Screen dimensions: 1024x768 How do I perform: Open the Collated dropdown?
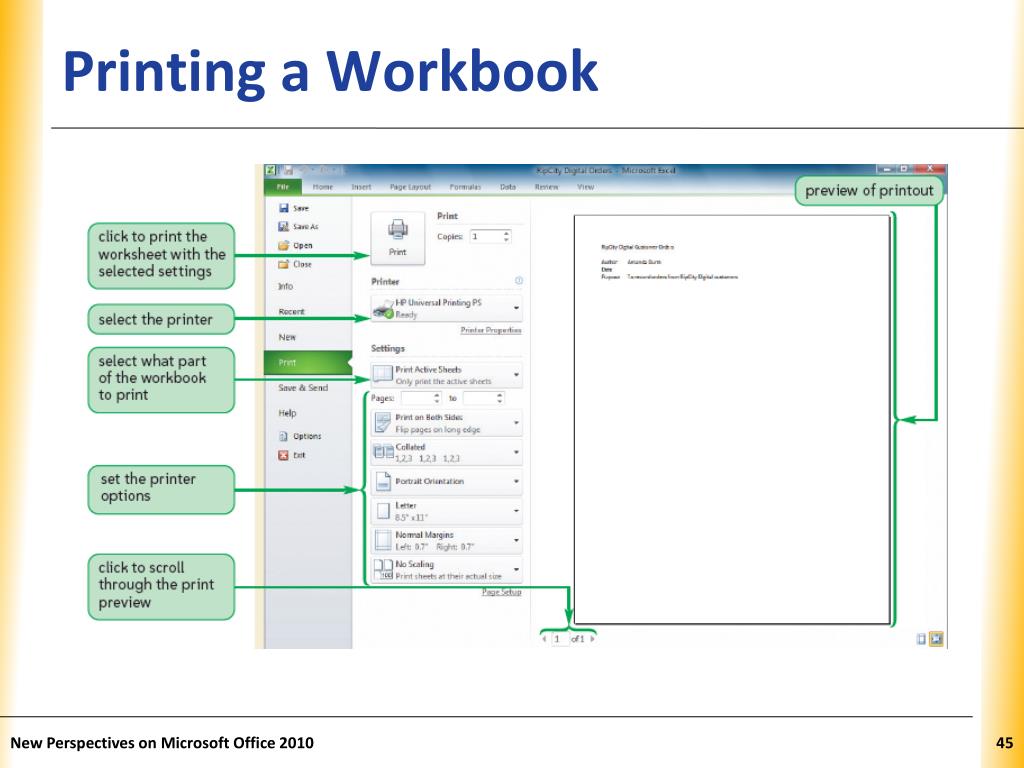coord(447,452)
